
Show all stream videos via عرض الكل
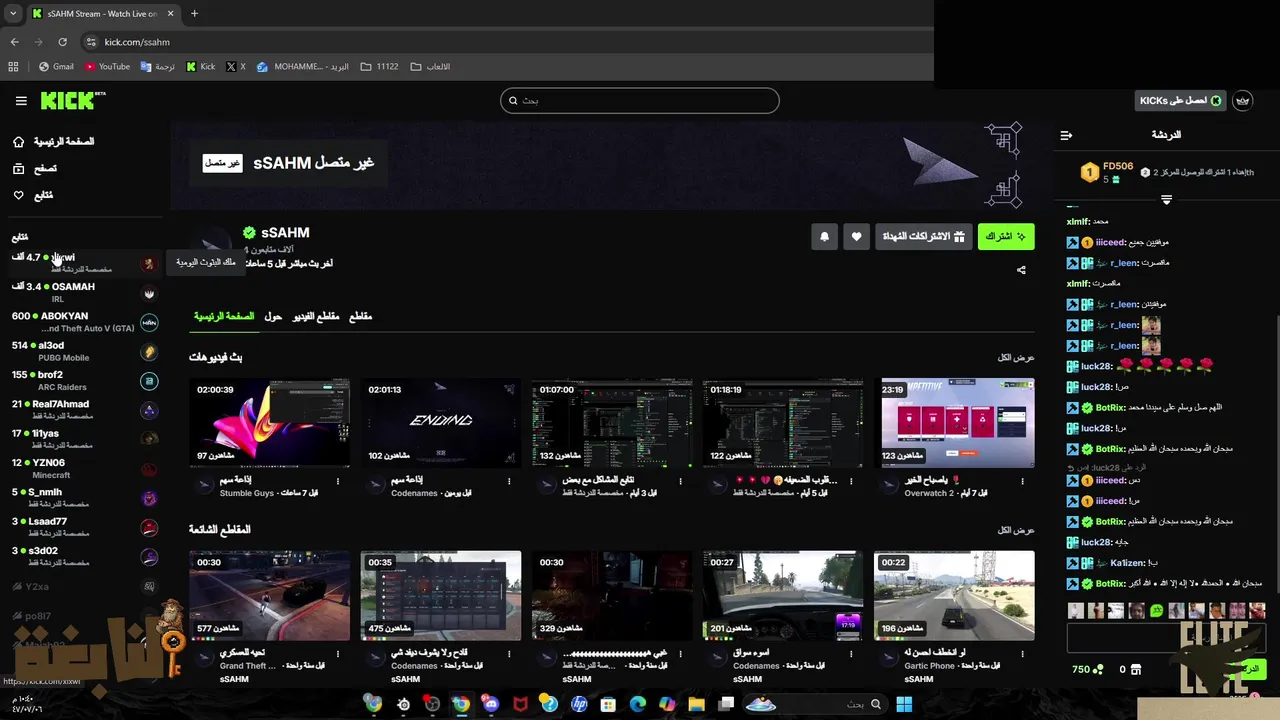click(x=1016, y=358)
